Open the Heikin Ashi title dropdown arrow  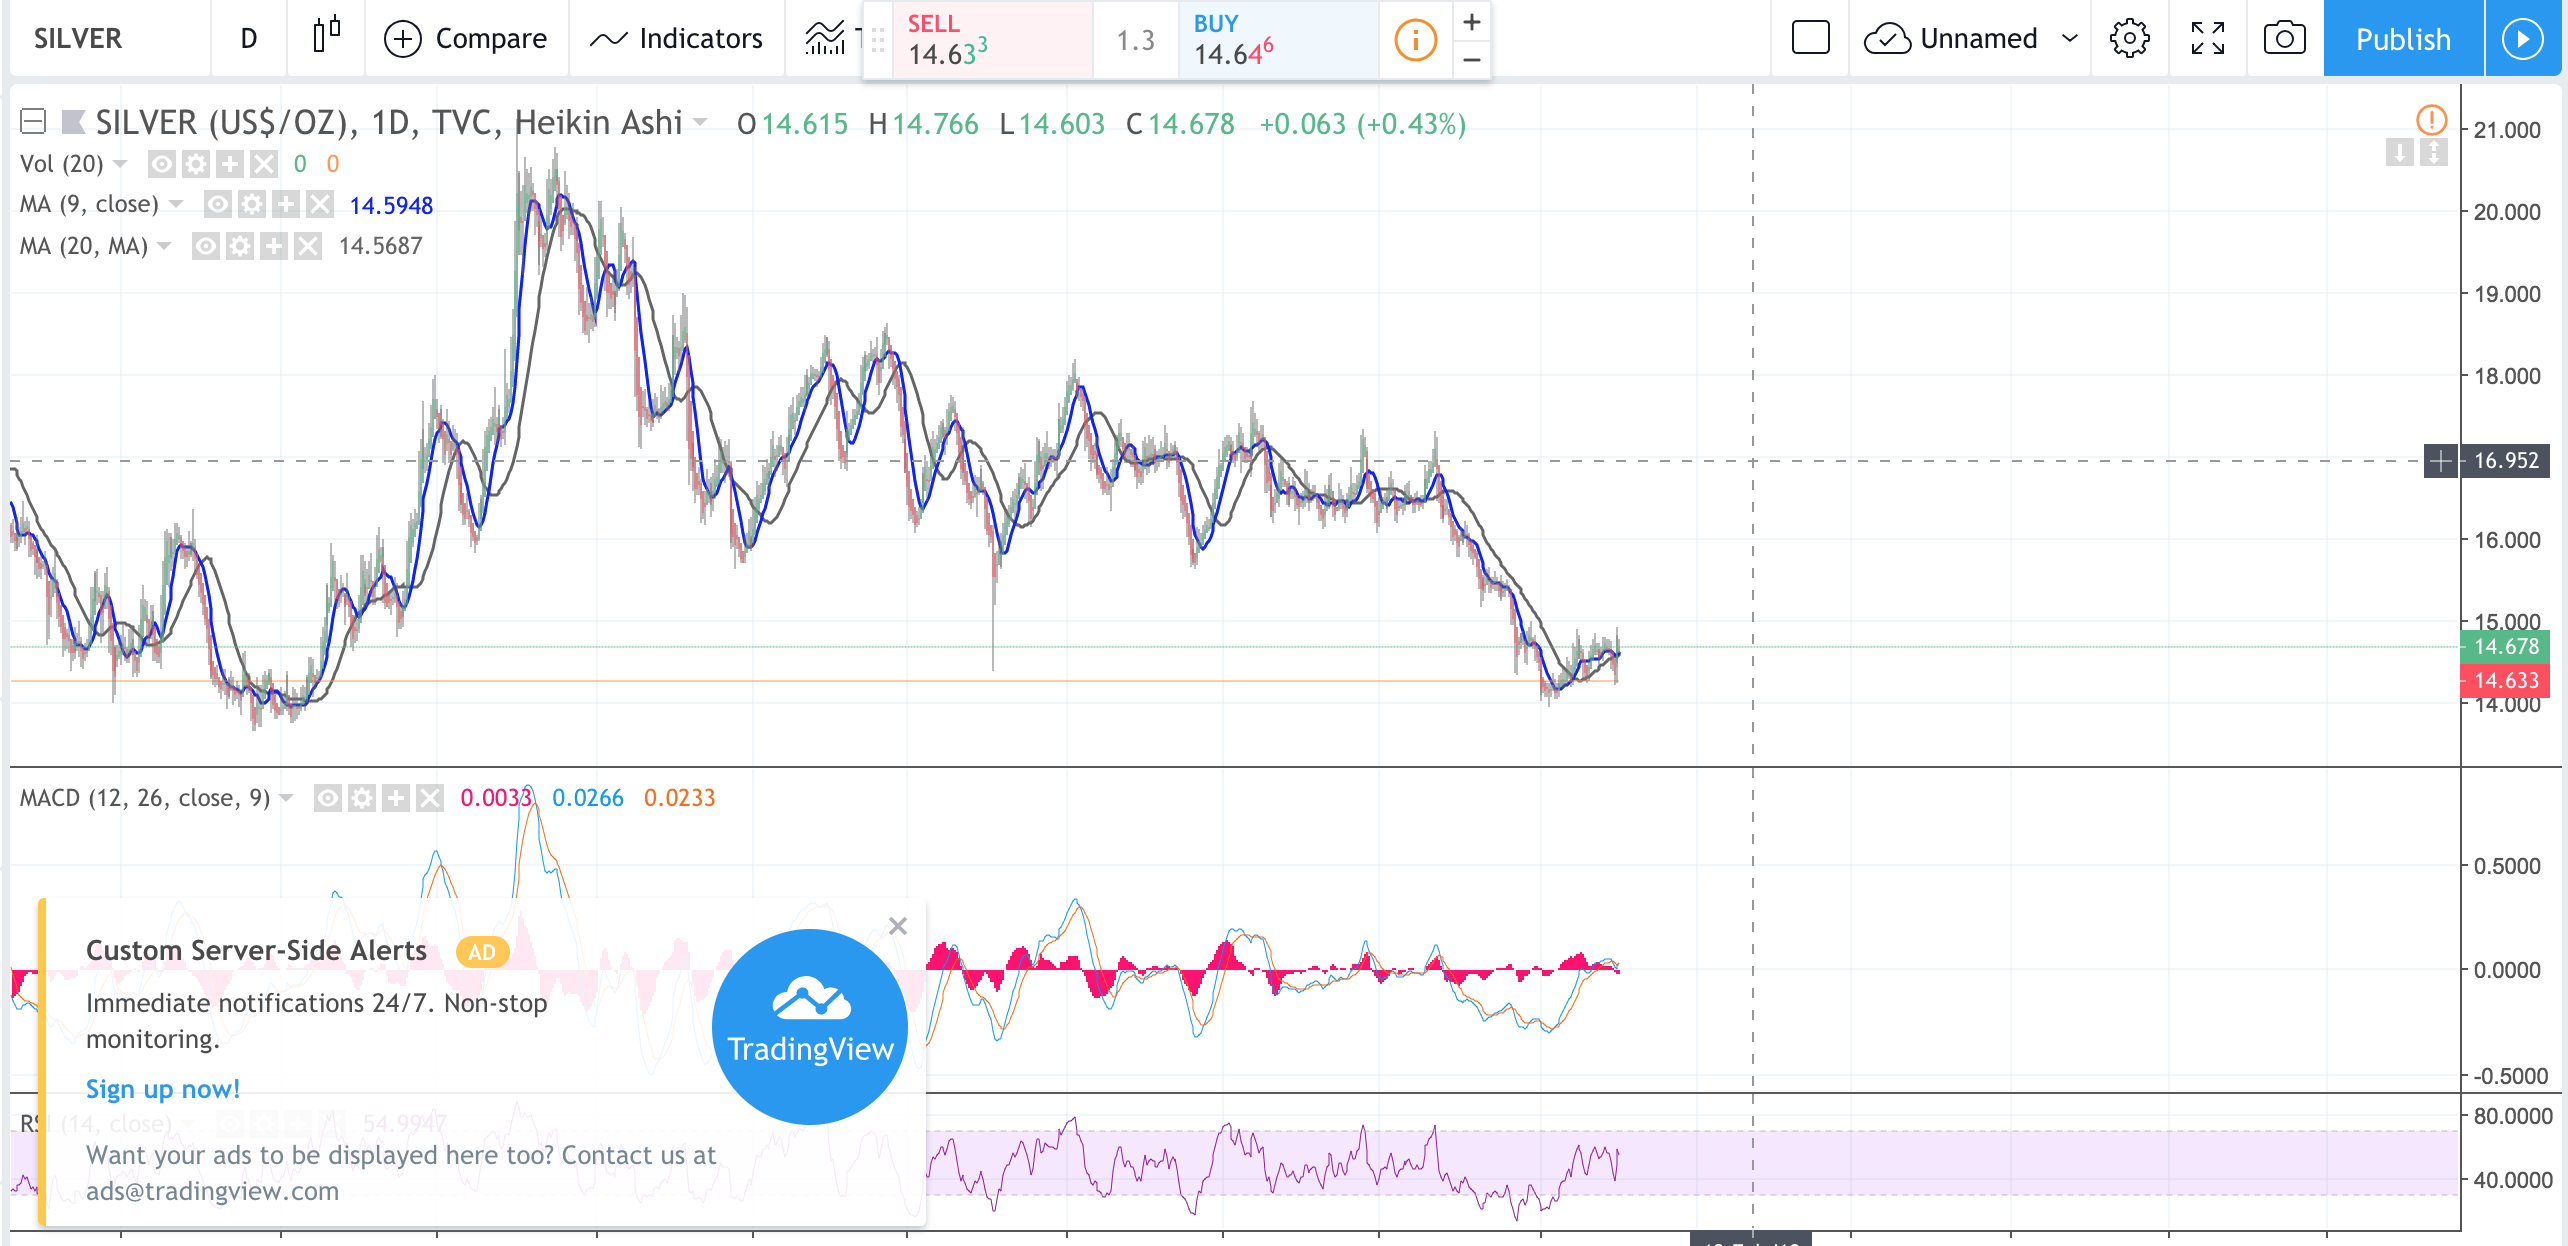coord(700,123)
